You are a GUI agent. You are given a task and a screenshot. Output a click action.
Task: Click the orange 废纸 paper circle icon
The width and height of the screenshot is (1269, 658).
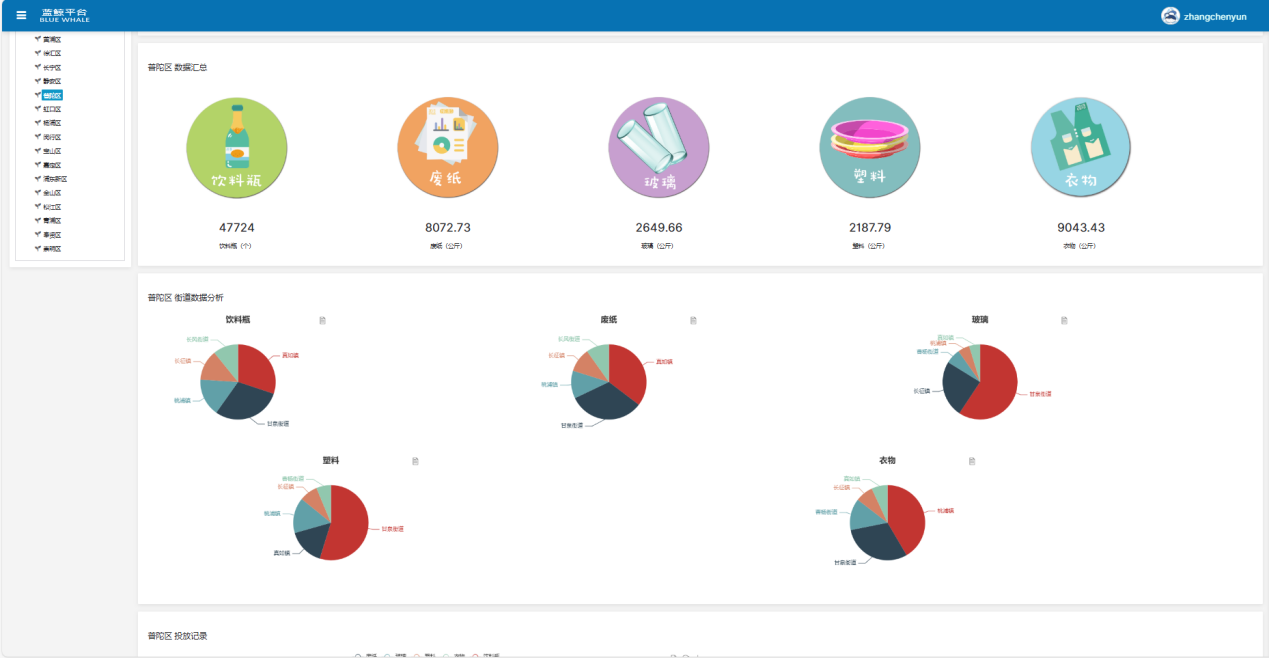[x=448, y=148]
